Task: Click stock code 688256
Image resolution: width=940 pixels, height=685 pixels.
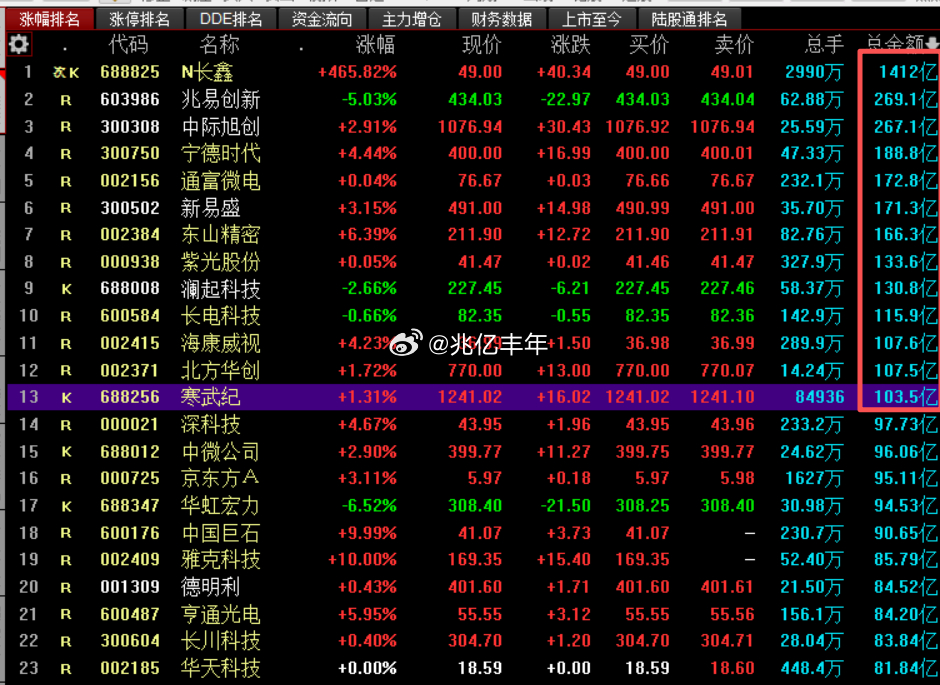Action: [130, 397]
